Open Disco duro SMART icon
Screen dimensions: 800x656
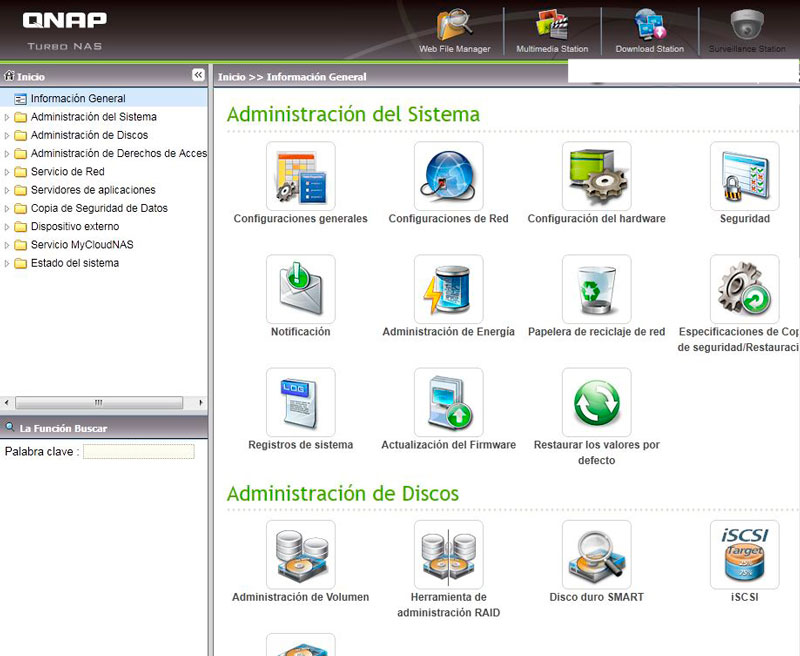pos(596,554)
